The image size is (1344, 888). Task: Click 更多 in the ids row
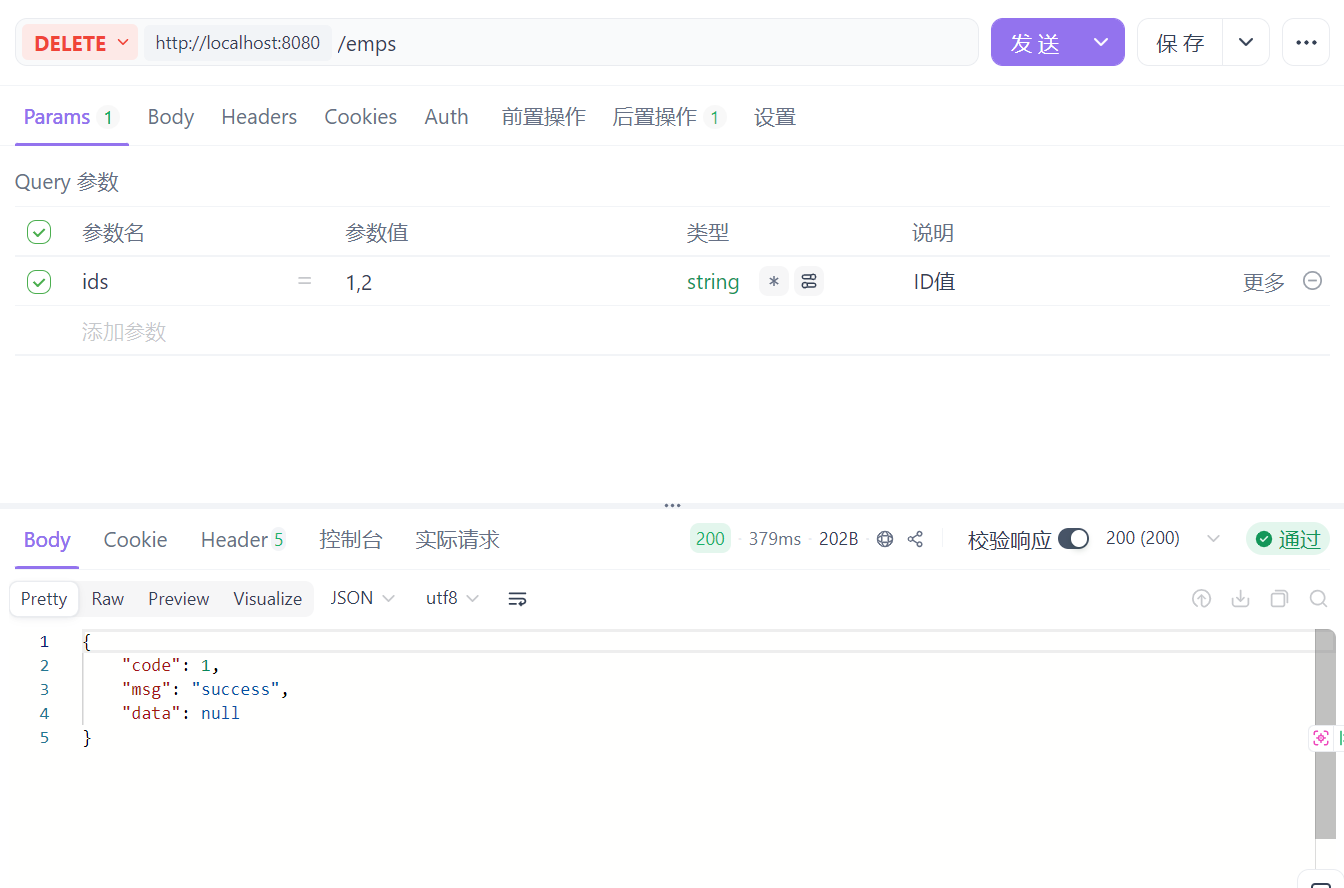(1263, 282)
